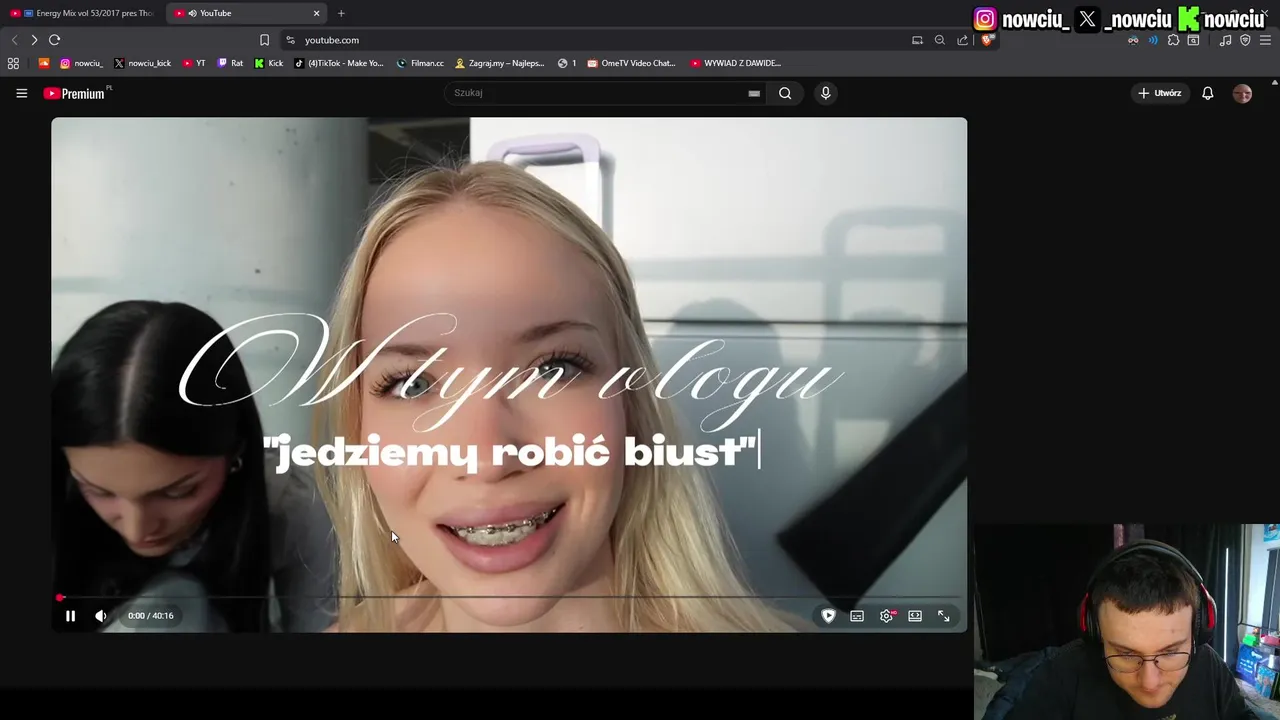Open the nowciu_kick X bookmark
The height and width of the screenshot is (720, 1280).
(x=143, y=63)
